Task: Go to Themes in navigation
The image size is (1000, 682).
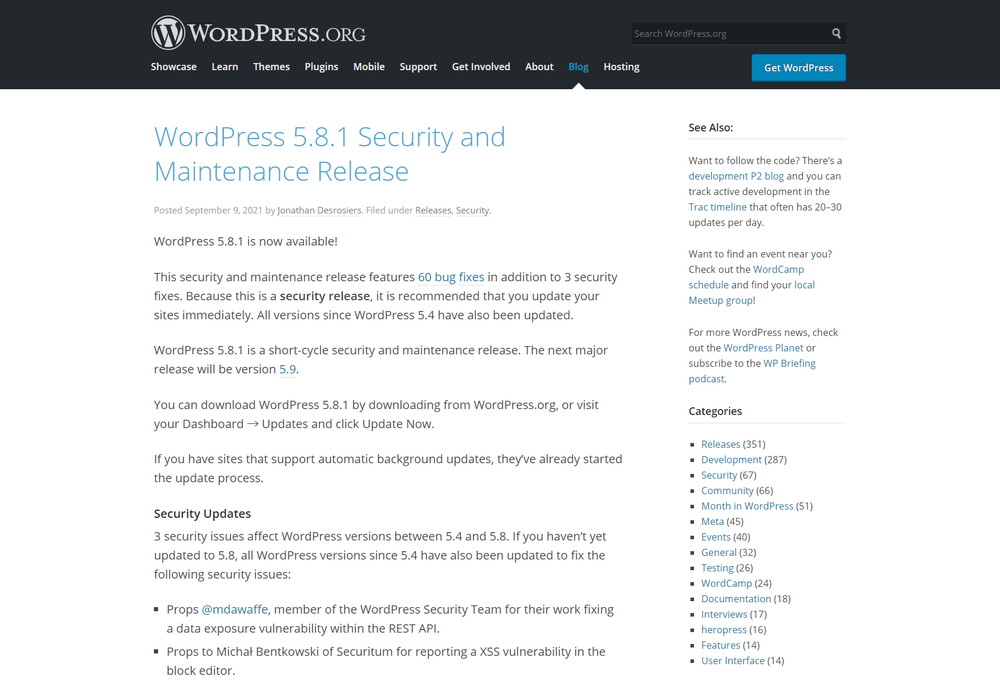Action: [271, 66]
